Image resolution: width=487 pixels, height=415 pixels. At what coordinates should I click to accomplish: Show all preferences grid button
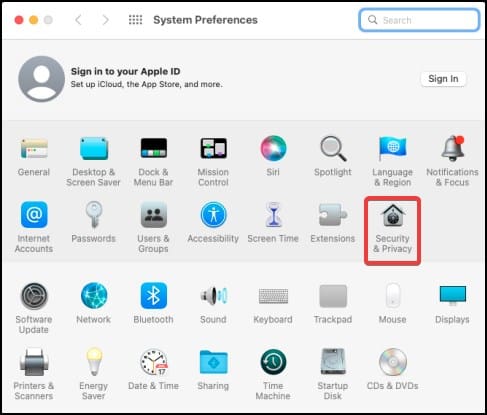135,20
